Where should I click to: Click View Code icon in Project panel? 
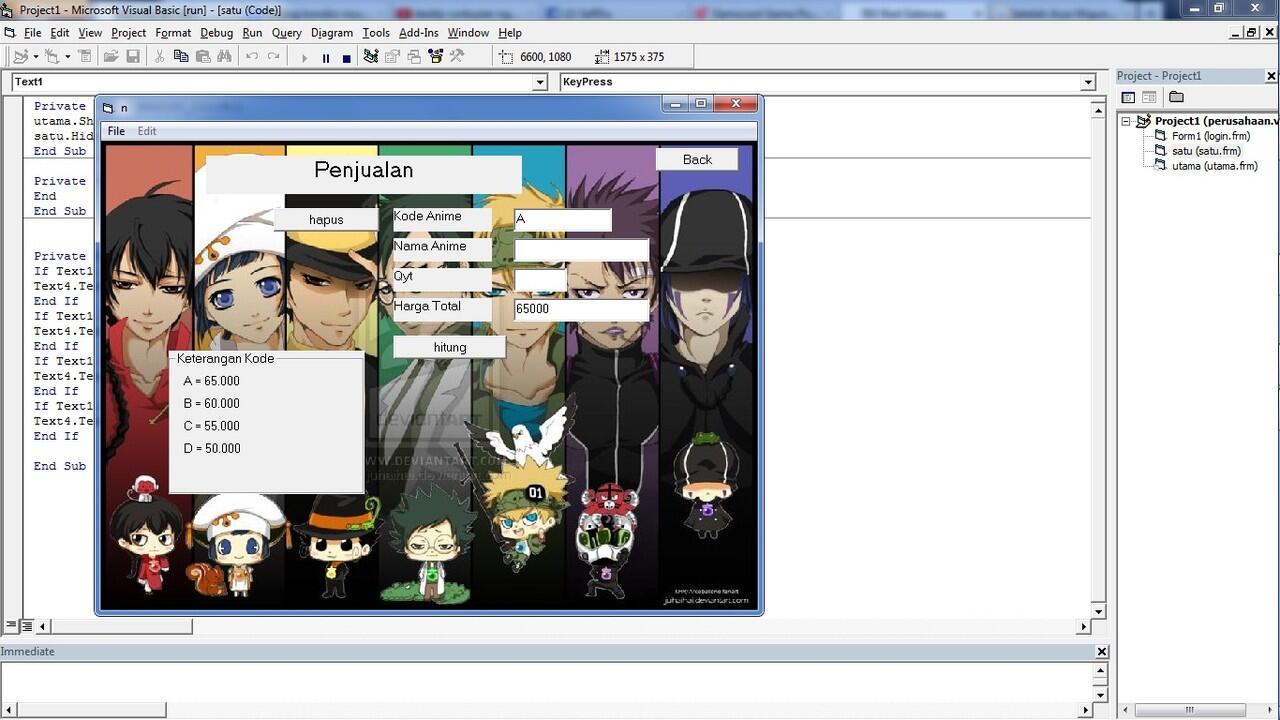tap(1128, 97)
